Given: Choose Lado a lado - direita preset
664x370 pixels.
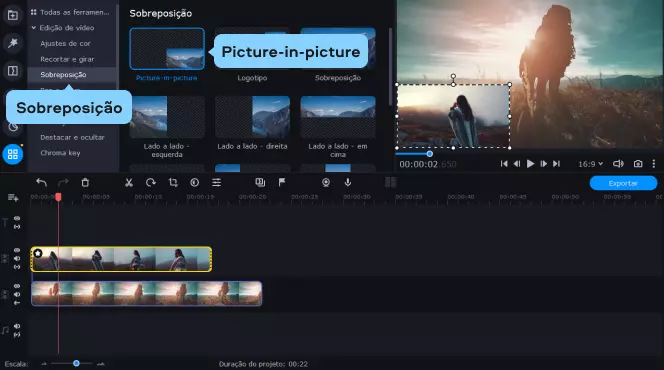Looking at the screenshot, I should click(252, 117).
